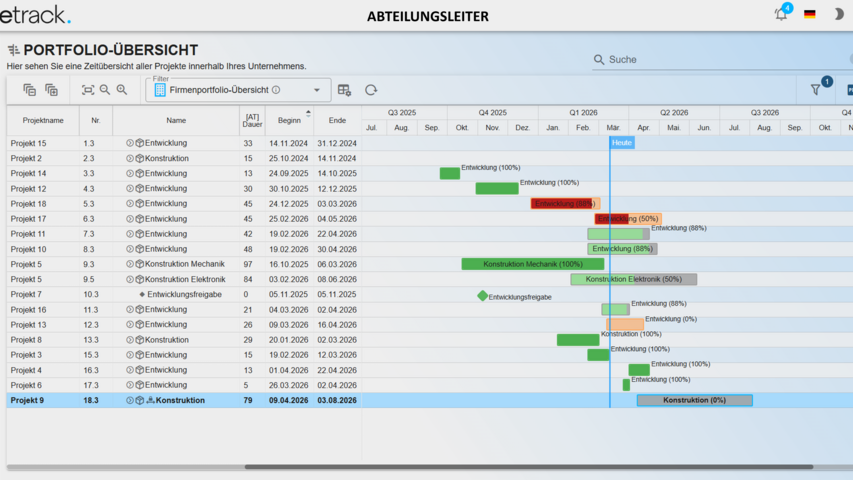Click package icon in Projekt 11 row

(140, 234)
